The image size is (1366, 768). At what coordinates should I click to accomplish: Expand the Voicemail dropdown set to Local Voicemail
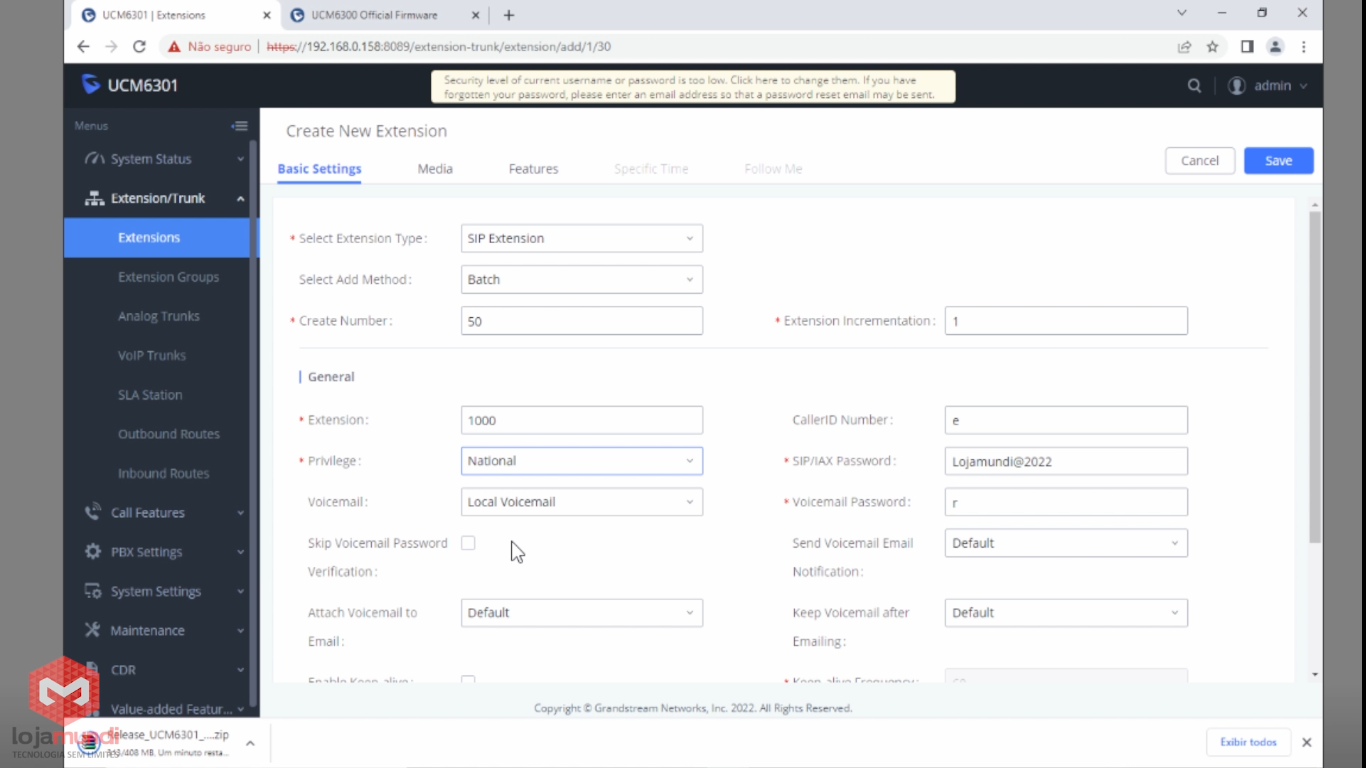[581, 502]
